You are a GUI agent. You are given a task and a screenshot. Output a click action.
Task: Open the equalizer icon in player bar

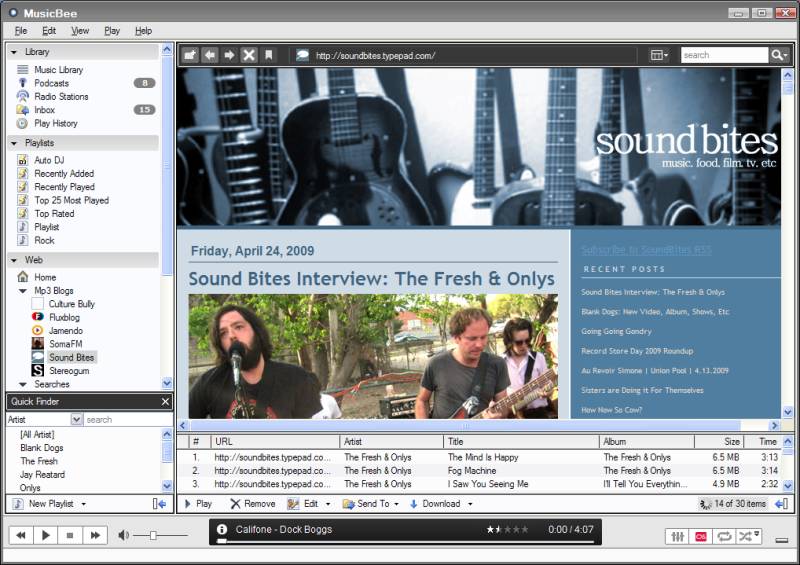coord(678,536)
